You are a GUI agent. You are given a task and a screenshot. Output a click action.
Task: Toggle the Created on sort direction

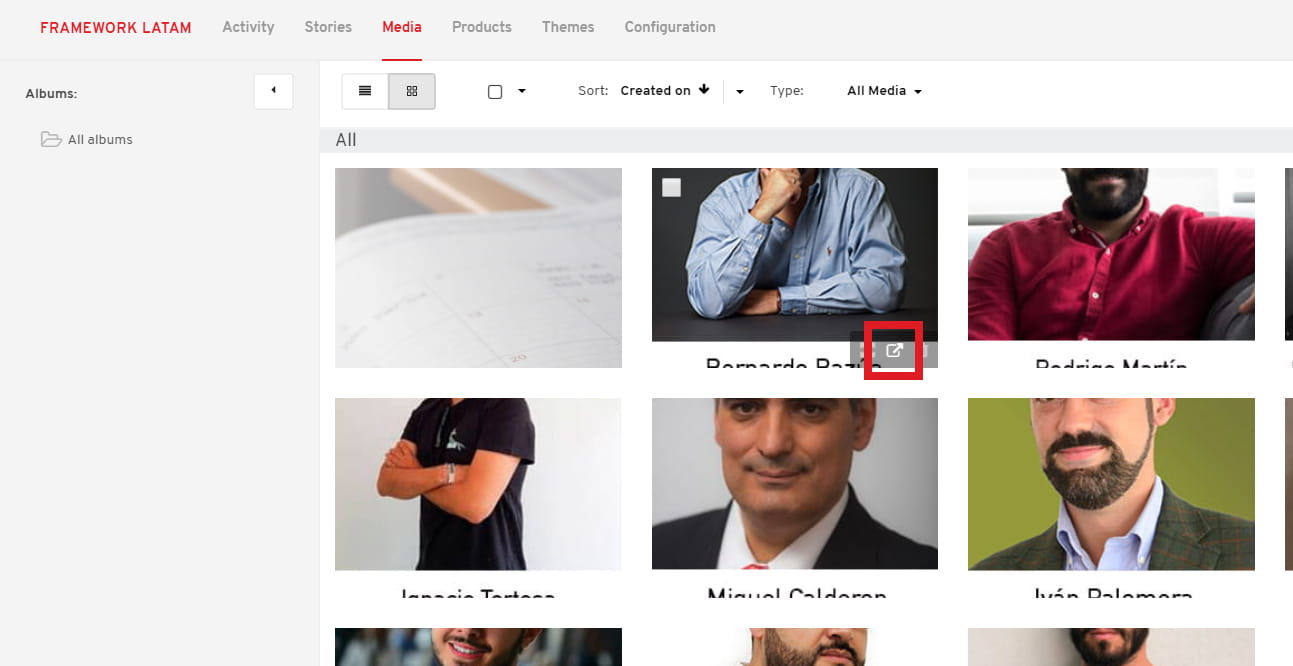point(665,90)
